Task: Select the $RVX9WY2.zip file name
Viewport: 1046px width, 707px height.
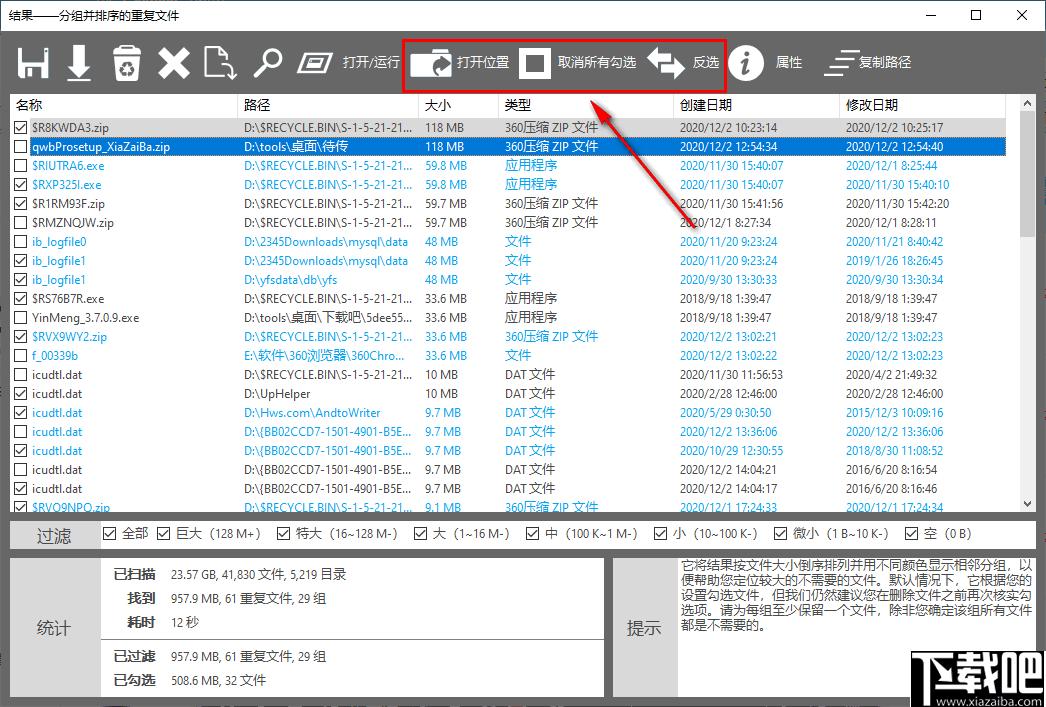Action: (69, 337)
